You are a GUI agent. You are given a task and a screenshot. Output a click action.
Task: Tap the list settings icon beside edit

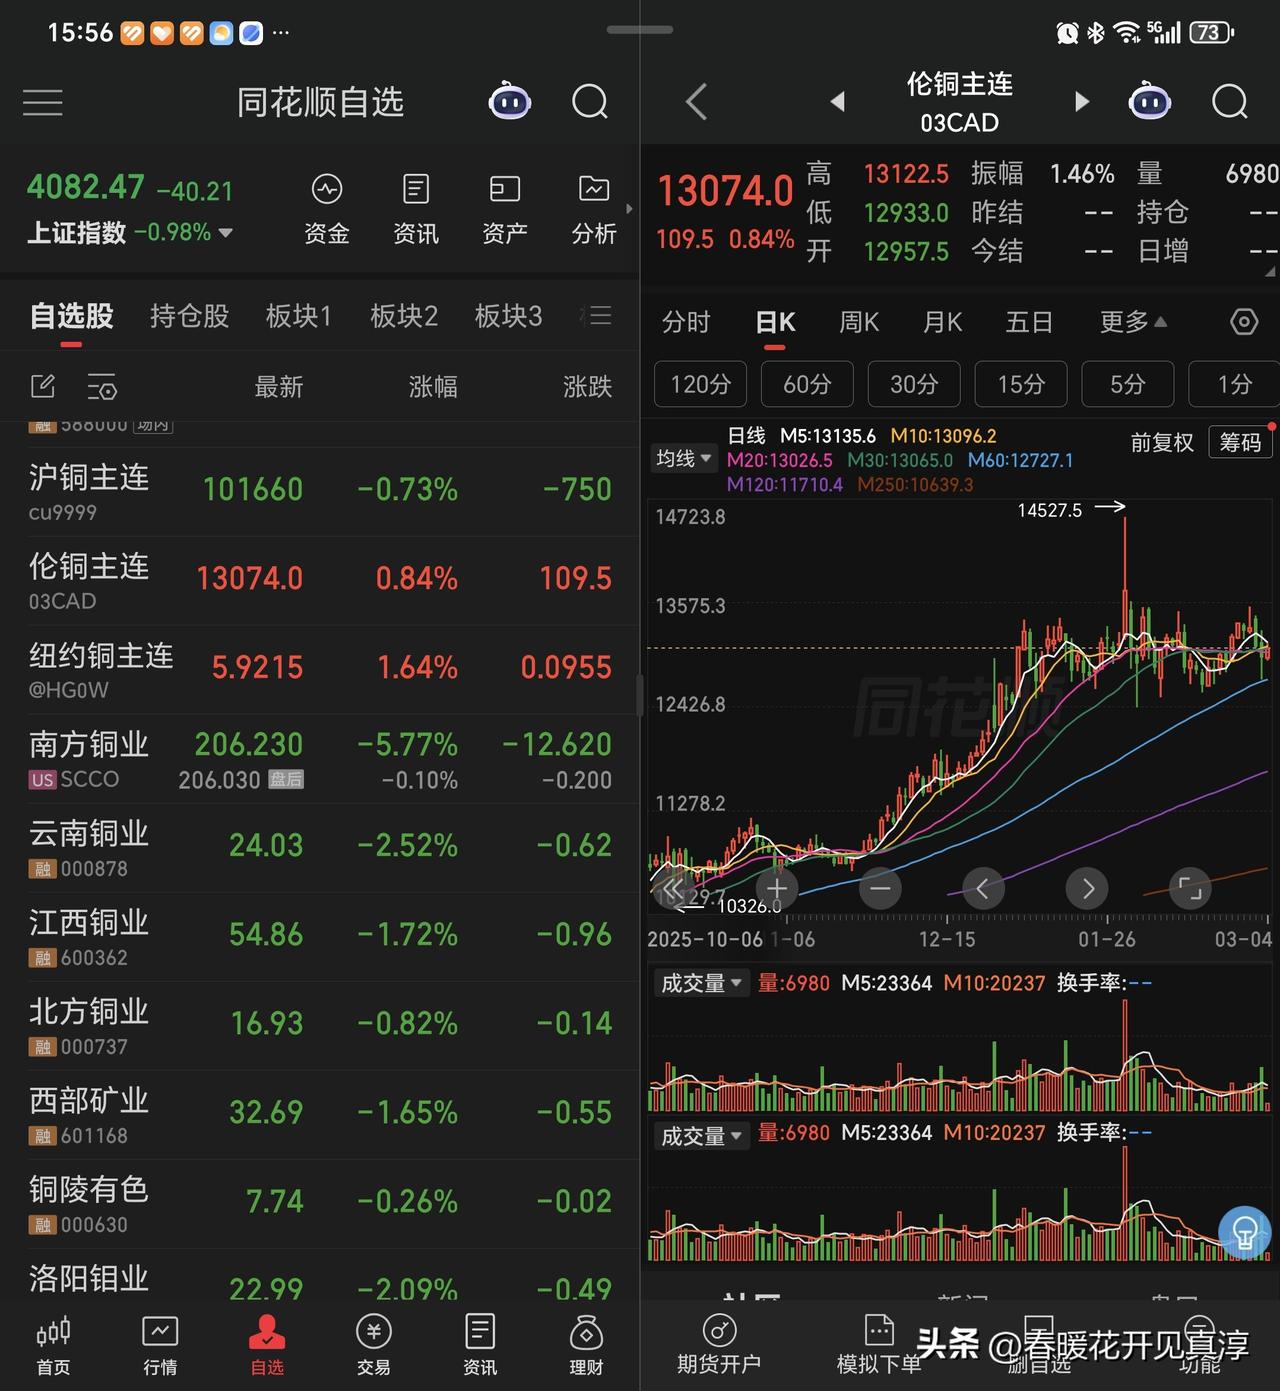102,386
